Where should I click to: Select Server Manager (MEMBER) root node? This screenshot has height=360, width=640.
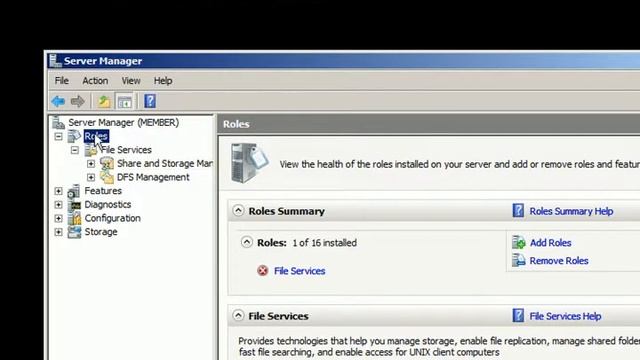[x=123, y=122]
